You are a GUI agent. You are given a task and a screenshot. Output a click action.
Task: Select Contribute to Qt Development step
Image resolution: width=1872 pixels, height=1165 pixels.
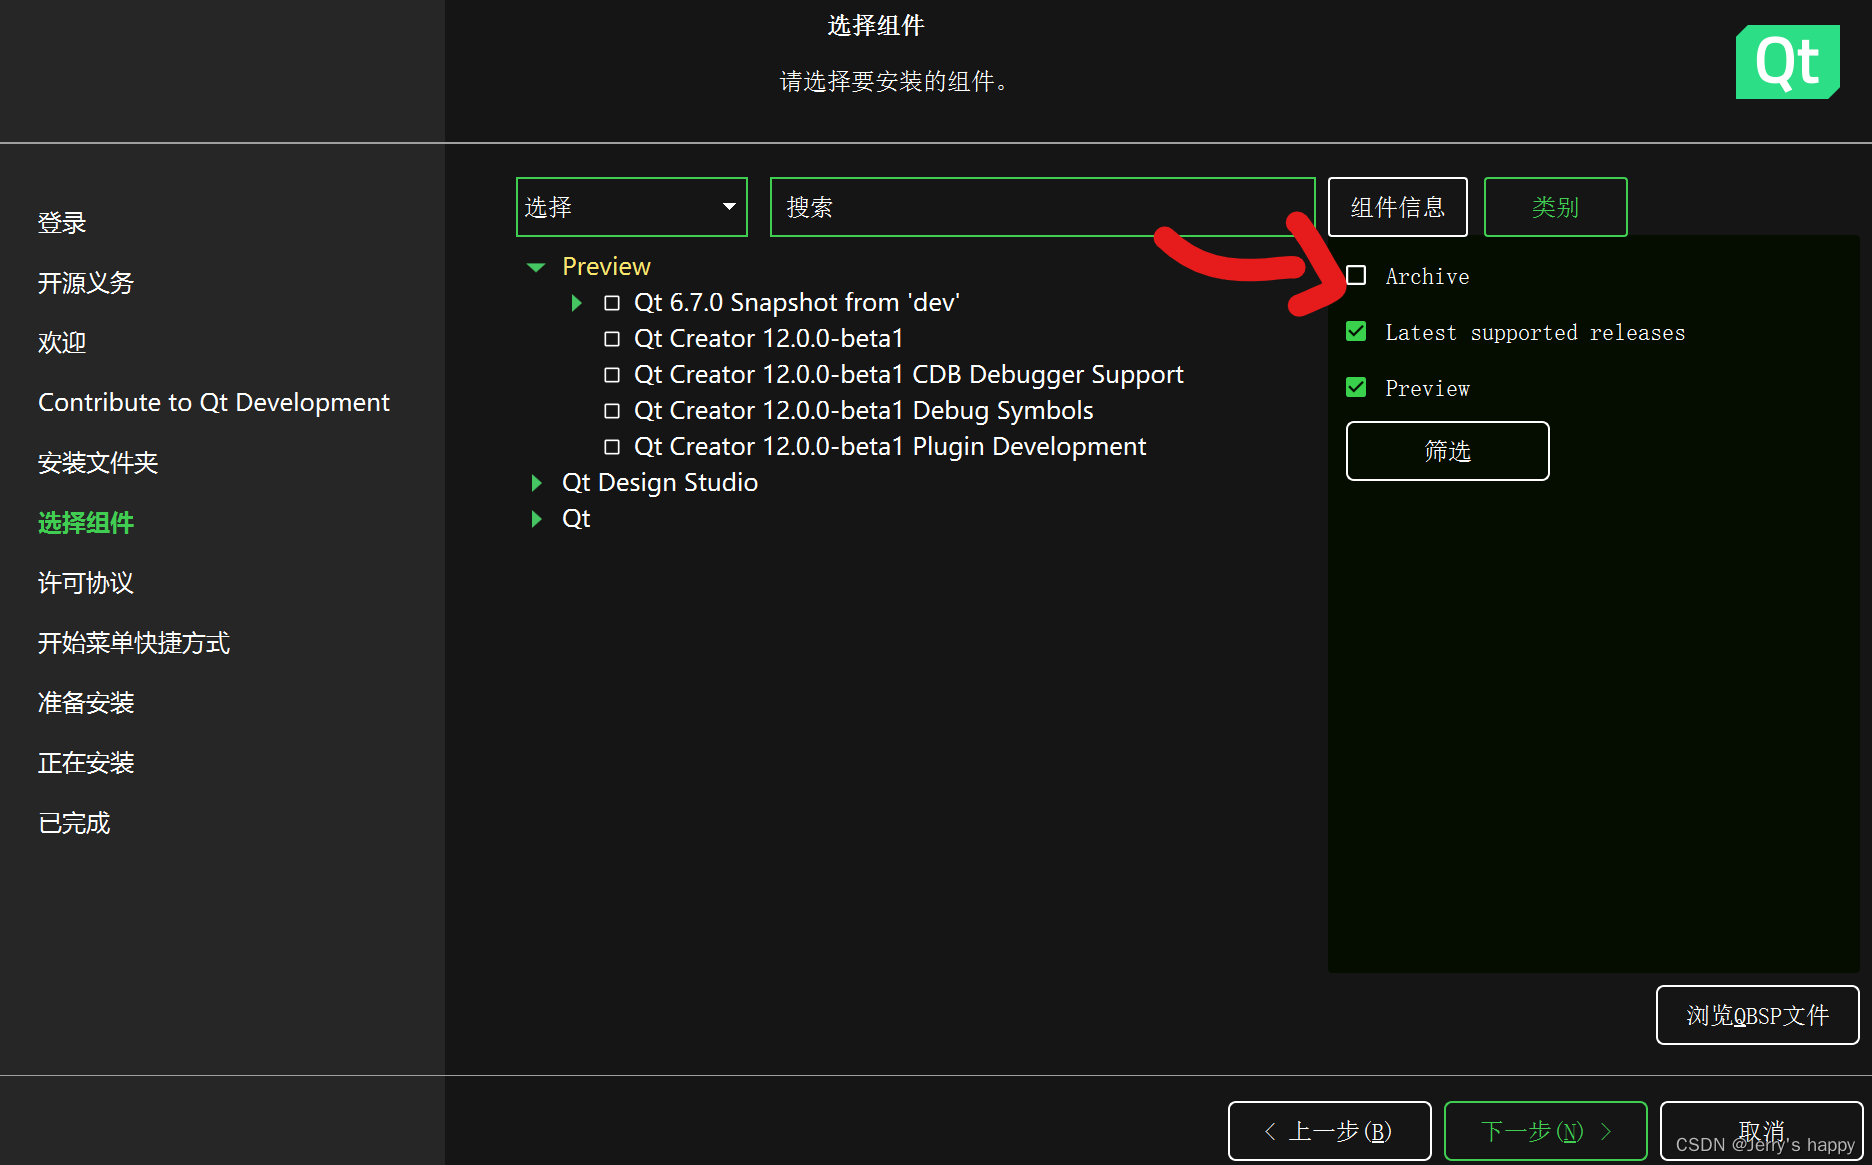pos(214,403)
